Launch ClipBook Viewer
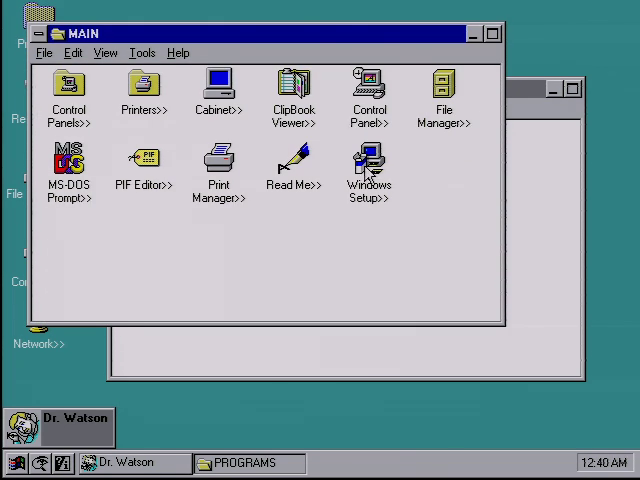The image size is (640, 480). click(x=294, y=84)
